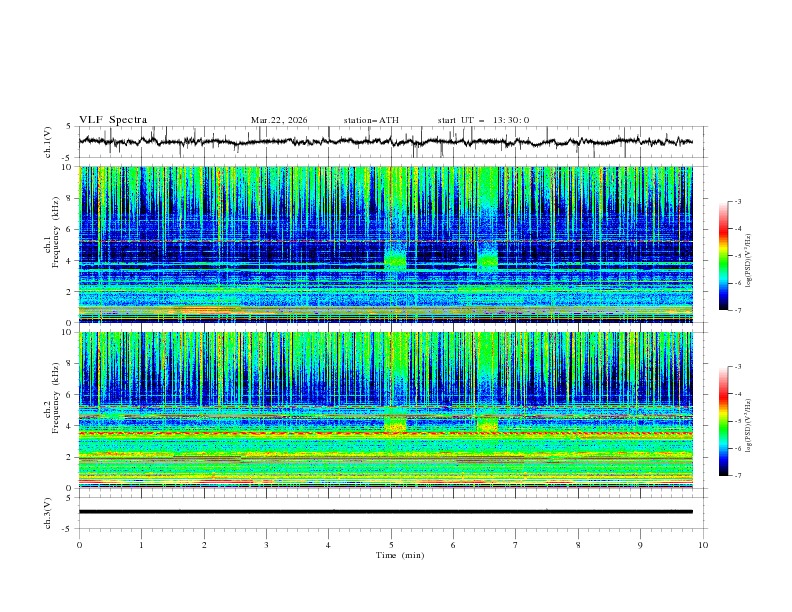Viewport: 792px width, 612px height.
Task: Click the ch.1 voltage waveform trace
Action: (385, 142)
